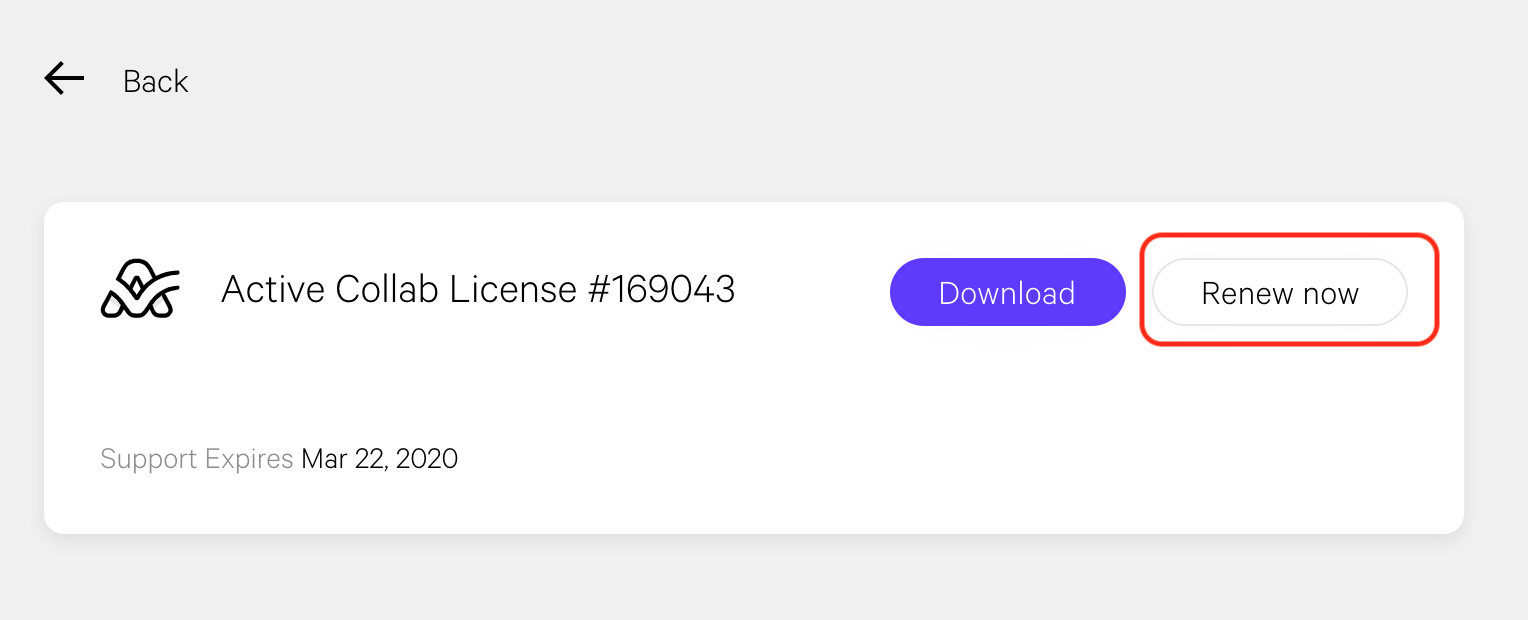
Task: Click the year 2020 in the expiry date
Action: [427, 459]
